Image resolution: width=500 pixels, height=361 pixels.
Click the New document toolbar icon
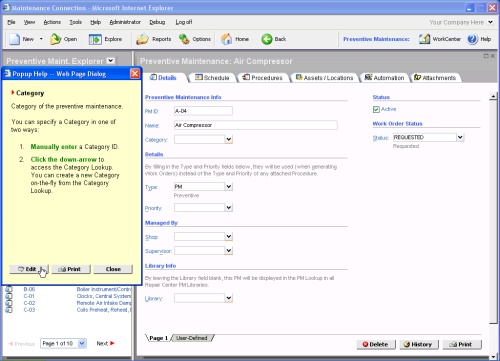tap(14, 39)
